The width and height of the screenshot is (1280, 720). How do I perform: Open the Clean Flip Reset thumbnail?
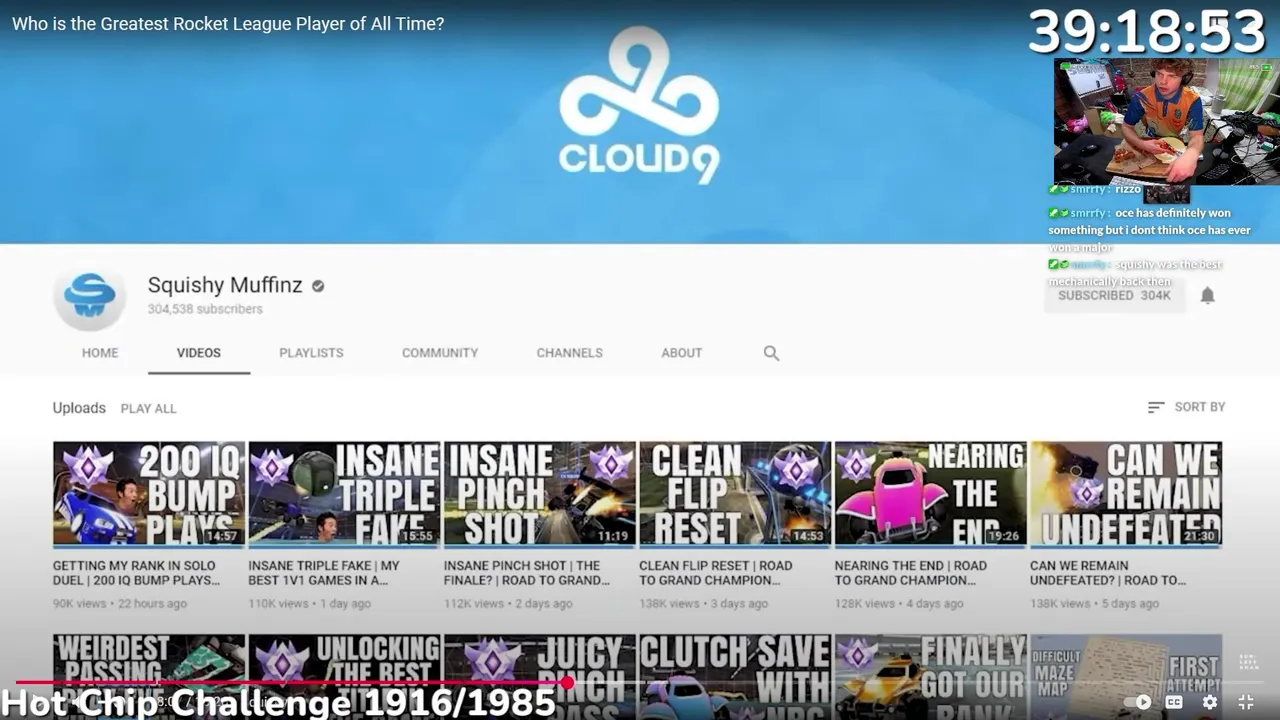[x=735, y=495]
